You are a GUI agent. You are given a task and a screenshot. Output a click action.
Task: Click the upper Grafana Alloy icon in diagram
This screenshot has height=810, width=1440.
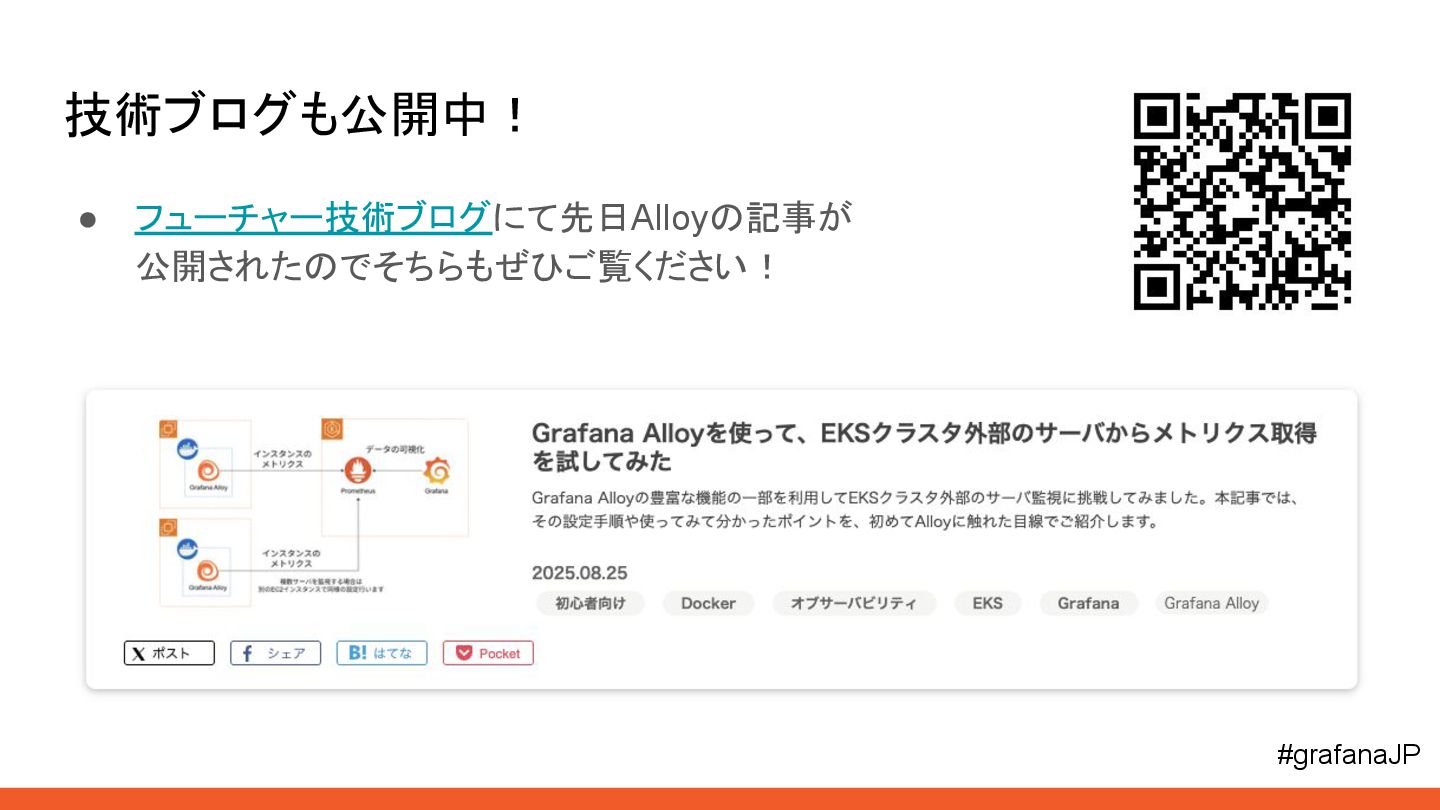(208, 469)
